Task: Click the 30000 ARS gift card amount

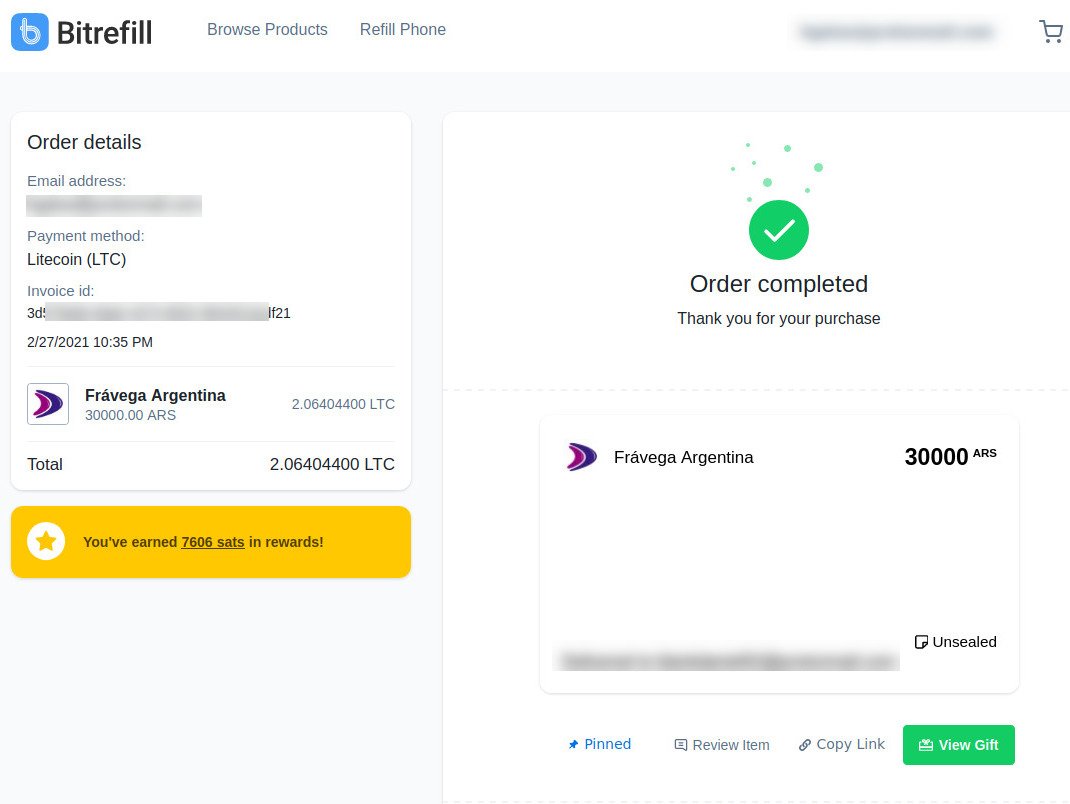Action: coord(951,456)
